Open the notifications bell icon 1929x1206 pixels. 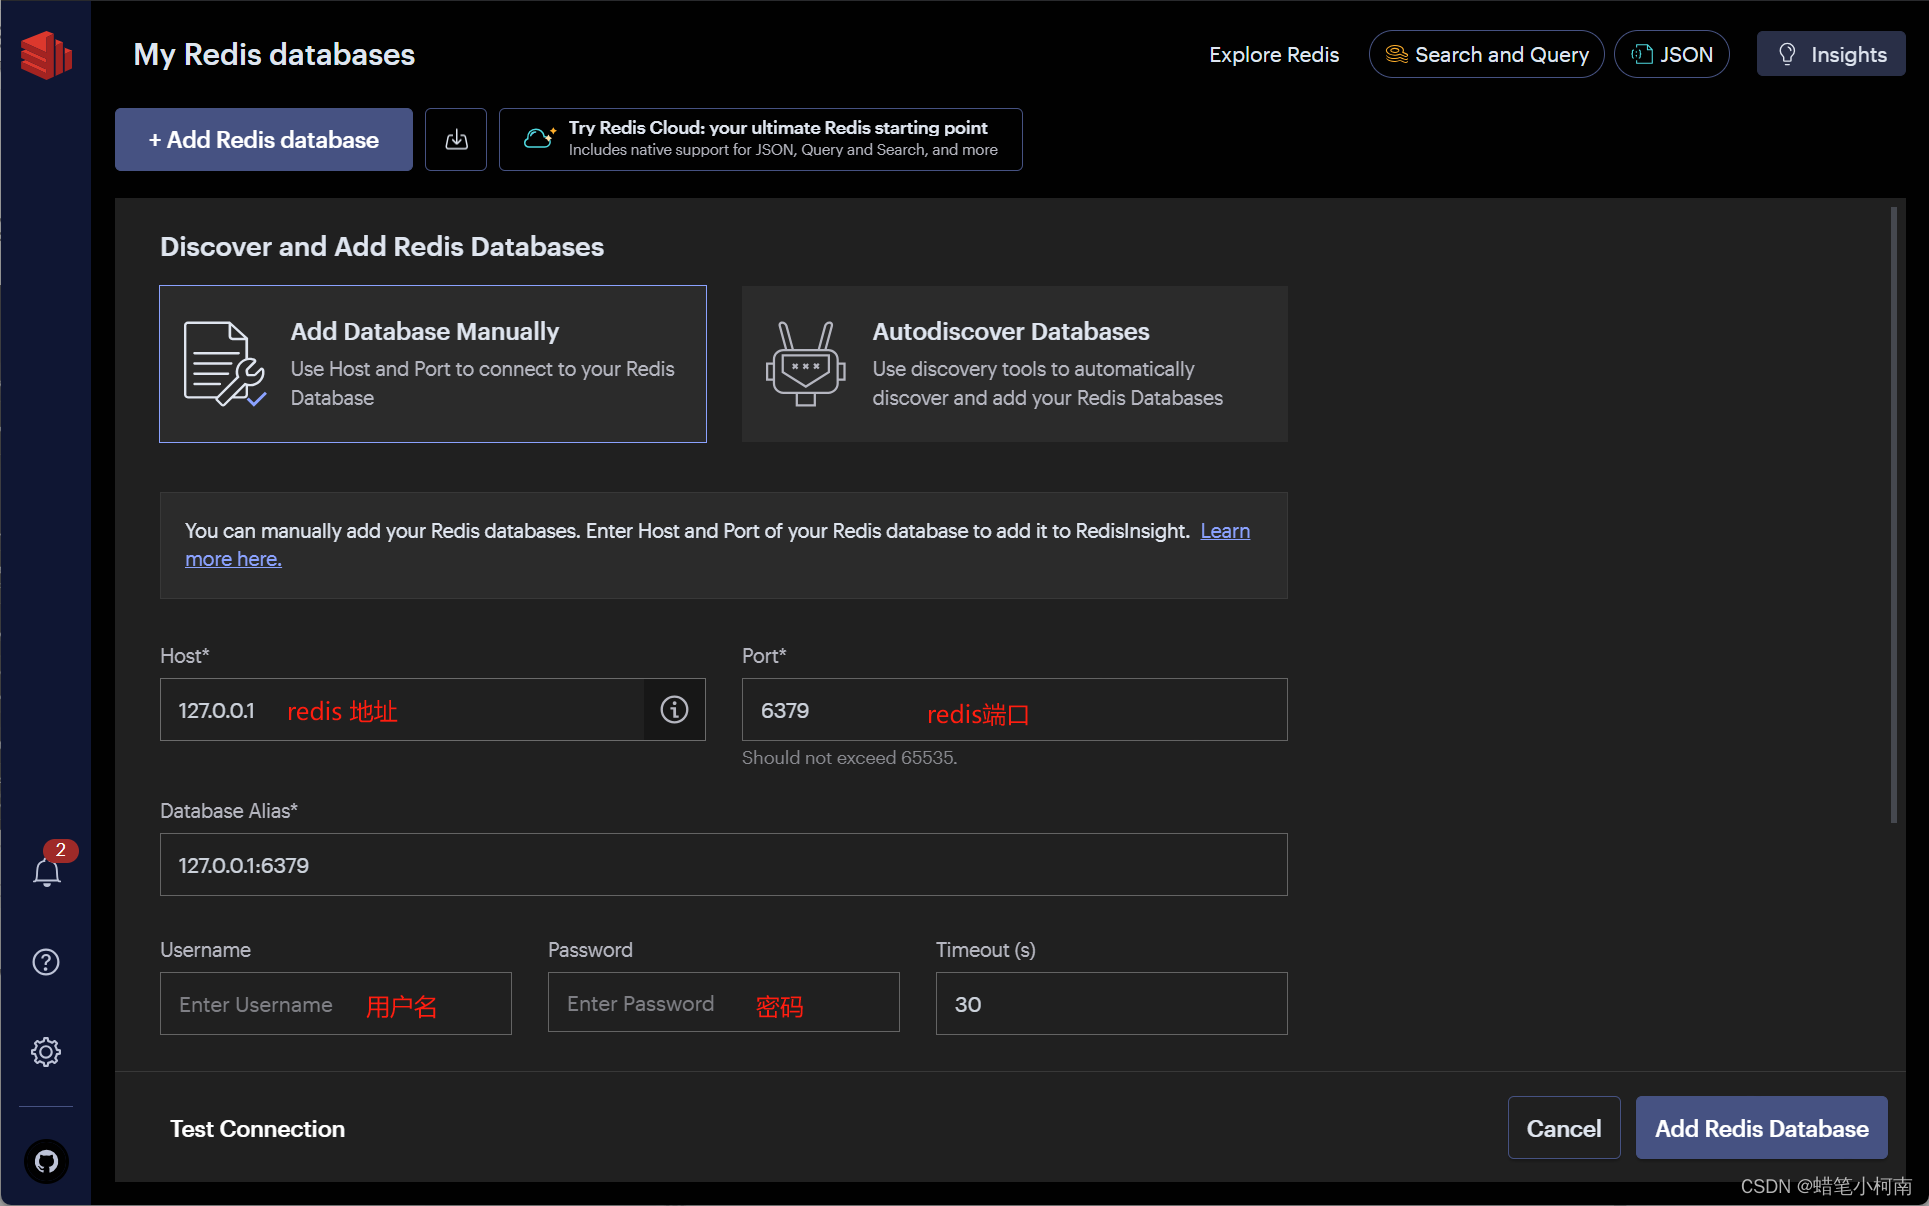pos(47,872)
